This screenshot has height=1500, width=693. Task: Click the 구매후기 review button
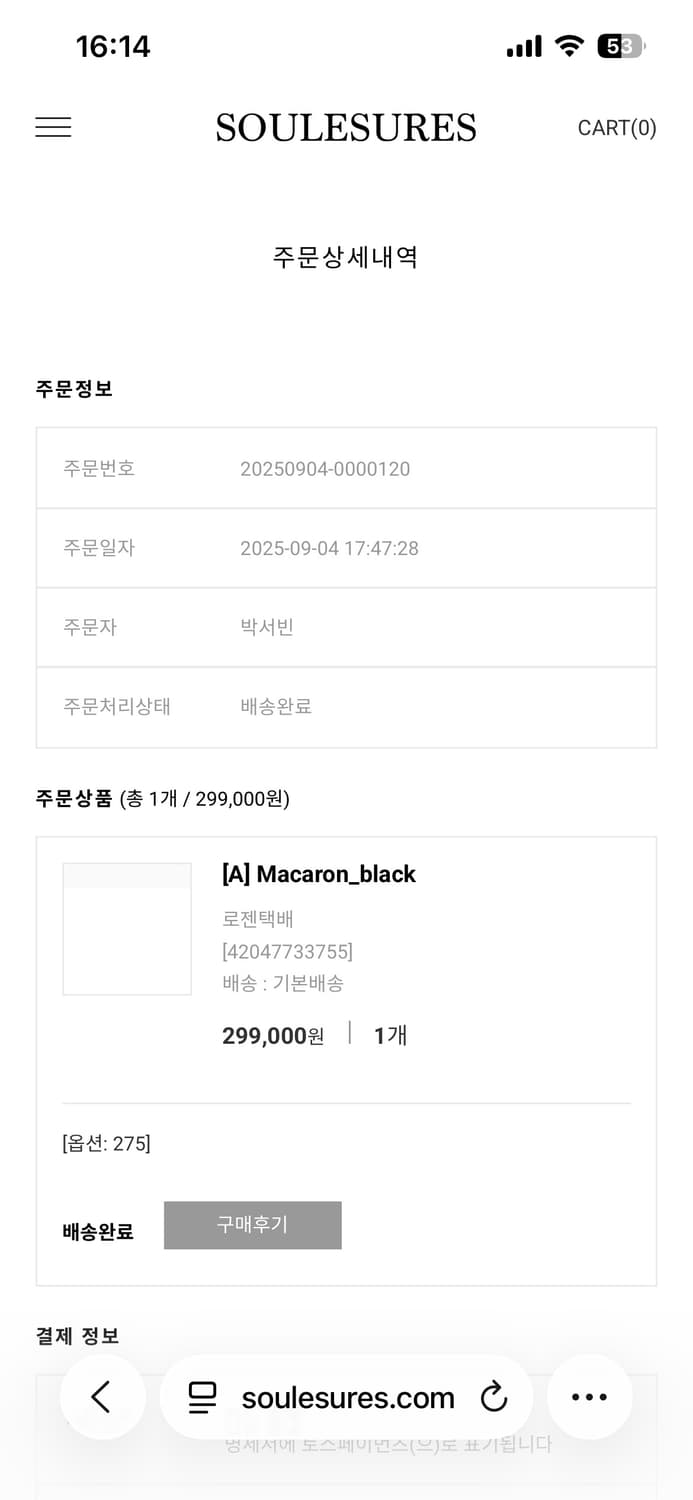click(x=252, y=1225)
